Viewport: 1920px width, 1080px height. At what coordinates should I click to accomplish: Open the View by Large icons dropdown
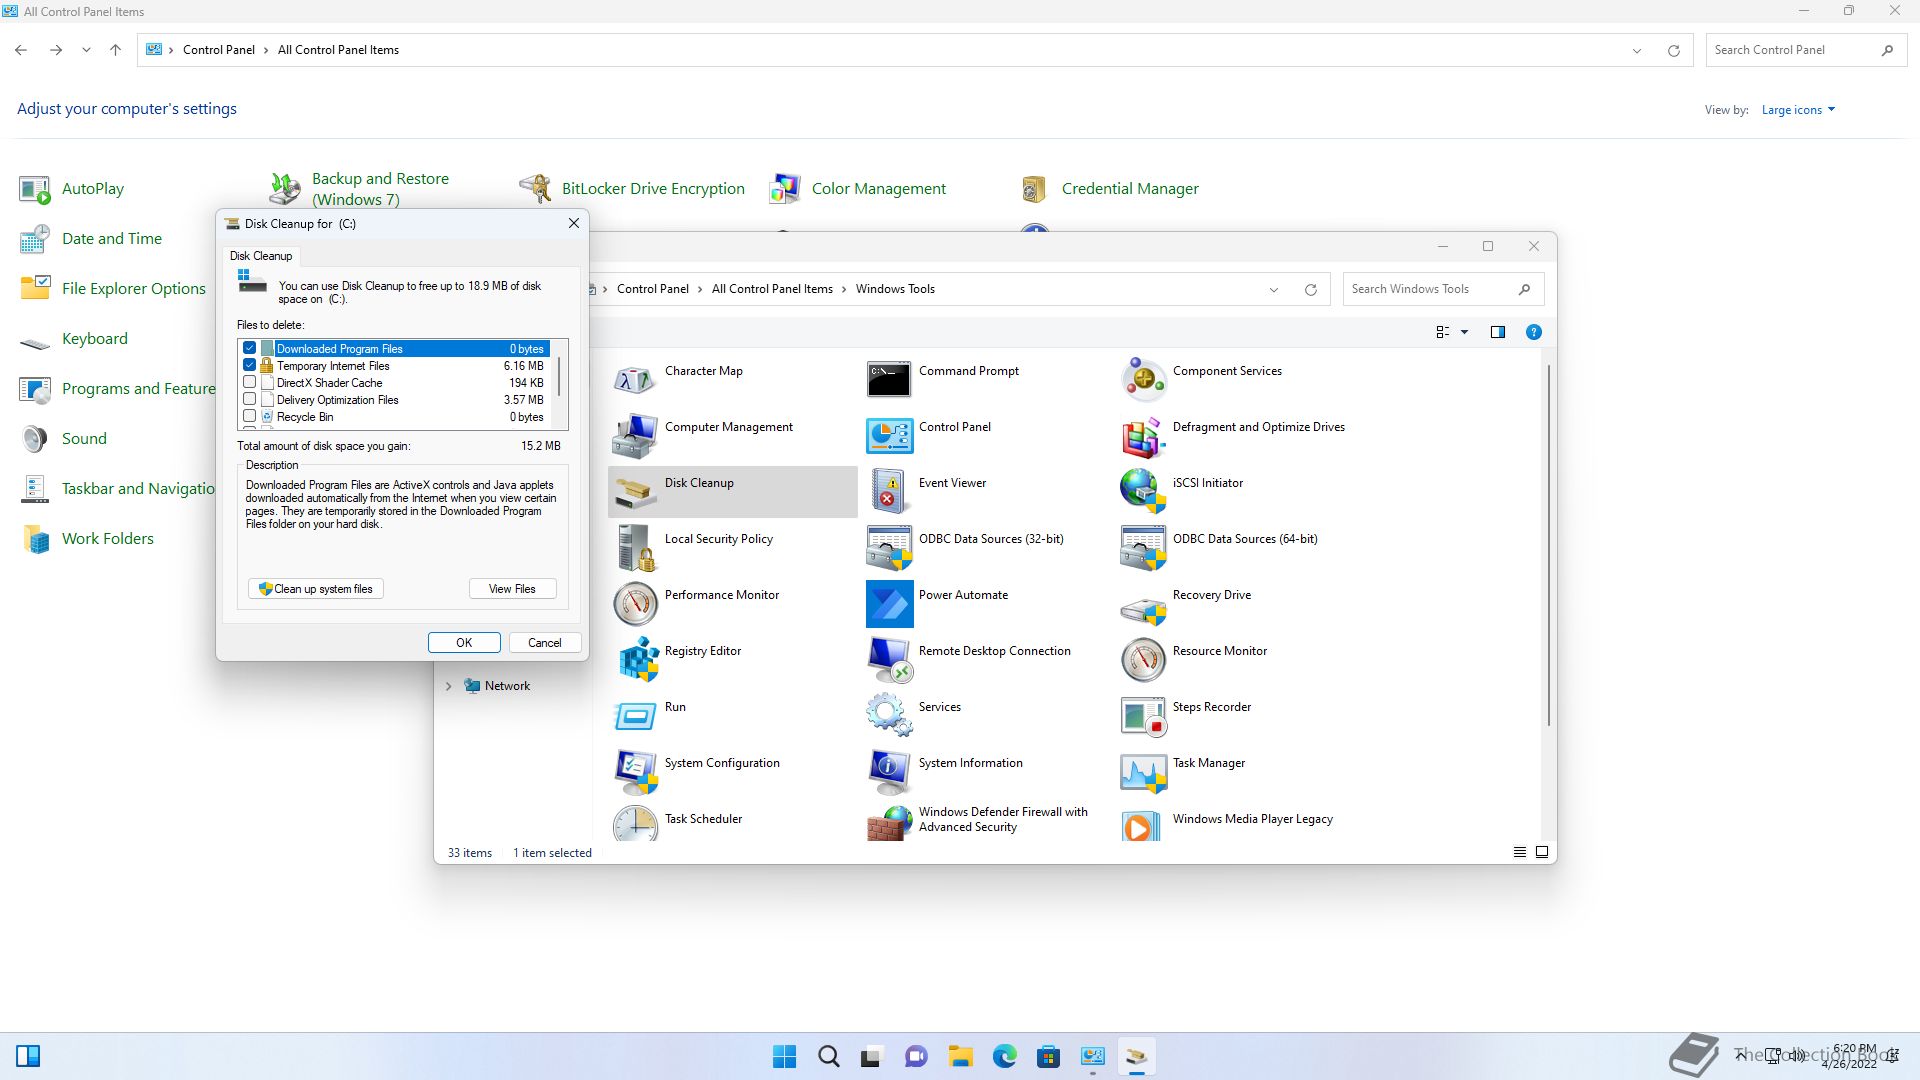click(1798, 110)
